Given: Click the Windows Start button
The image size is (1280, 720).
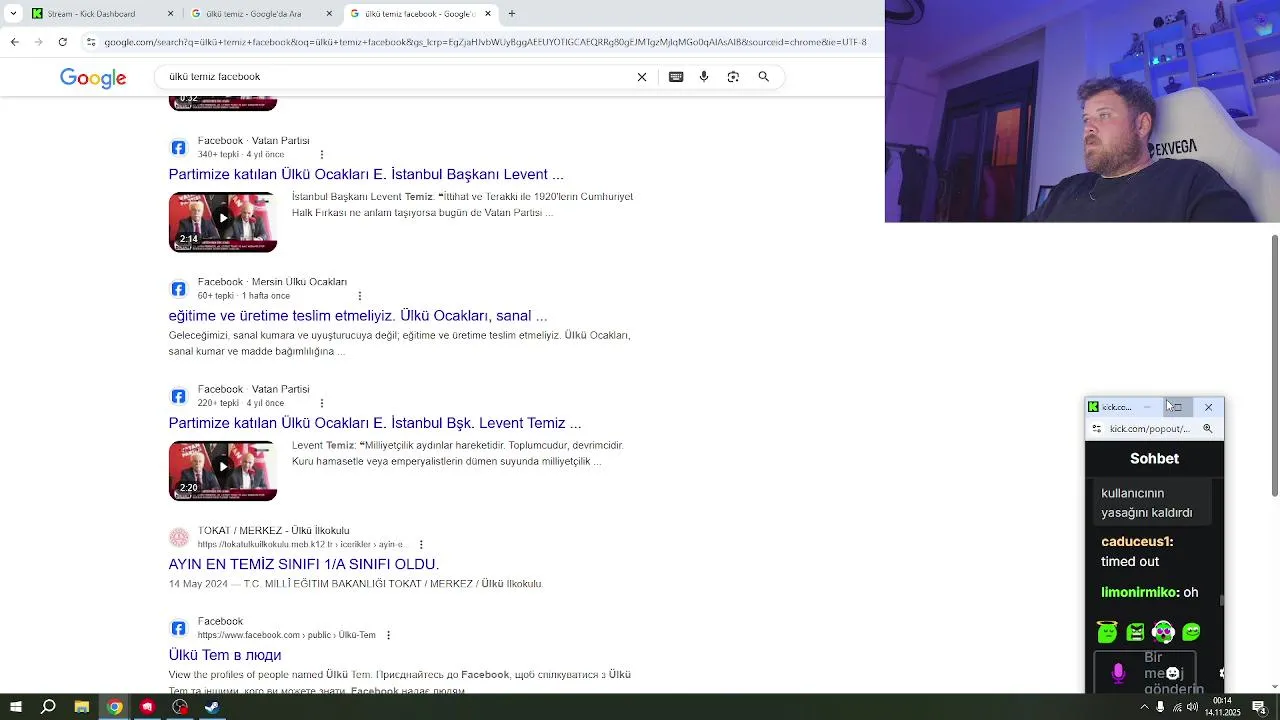Looking at the screenshot, I should (16, 707).
